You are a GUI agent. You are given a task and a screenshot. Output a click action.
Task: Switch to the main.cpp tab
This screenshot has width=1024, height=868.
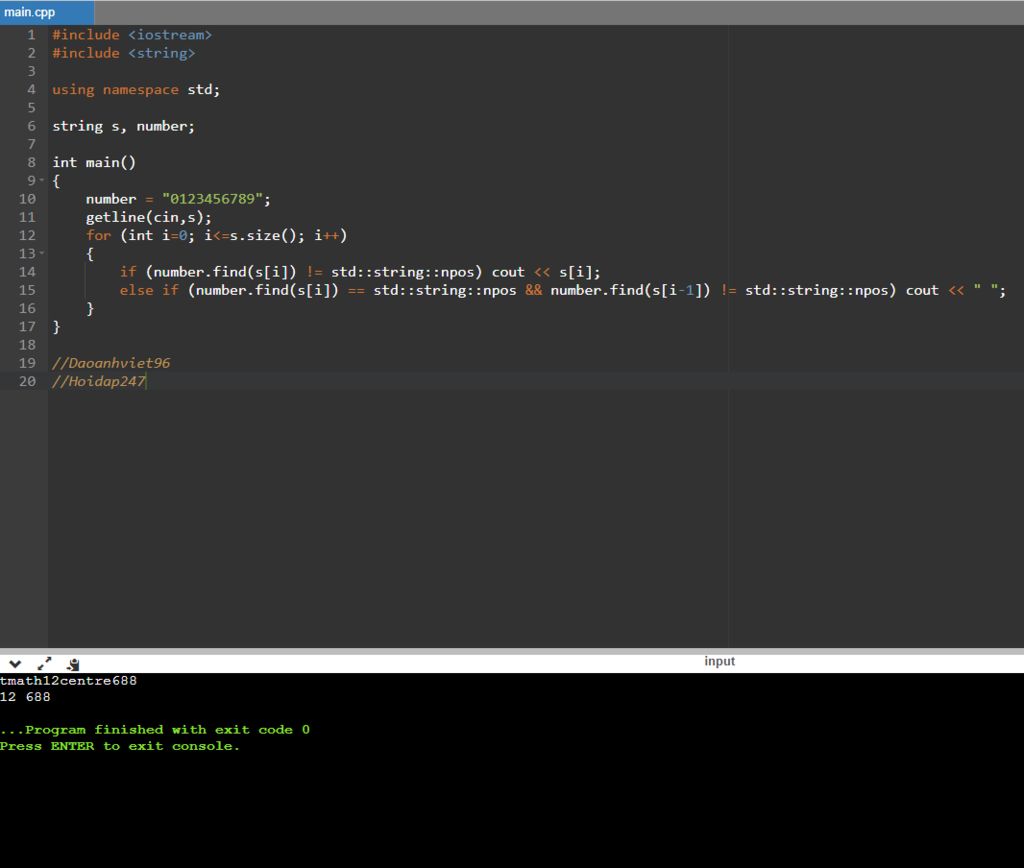coord(46,12)
